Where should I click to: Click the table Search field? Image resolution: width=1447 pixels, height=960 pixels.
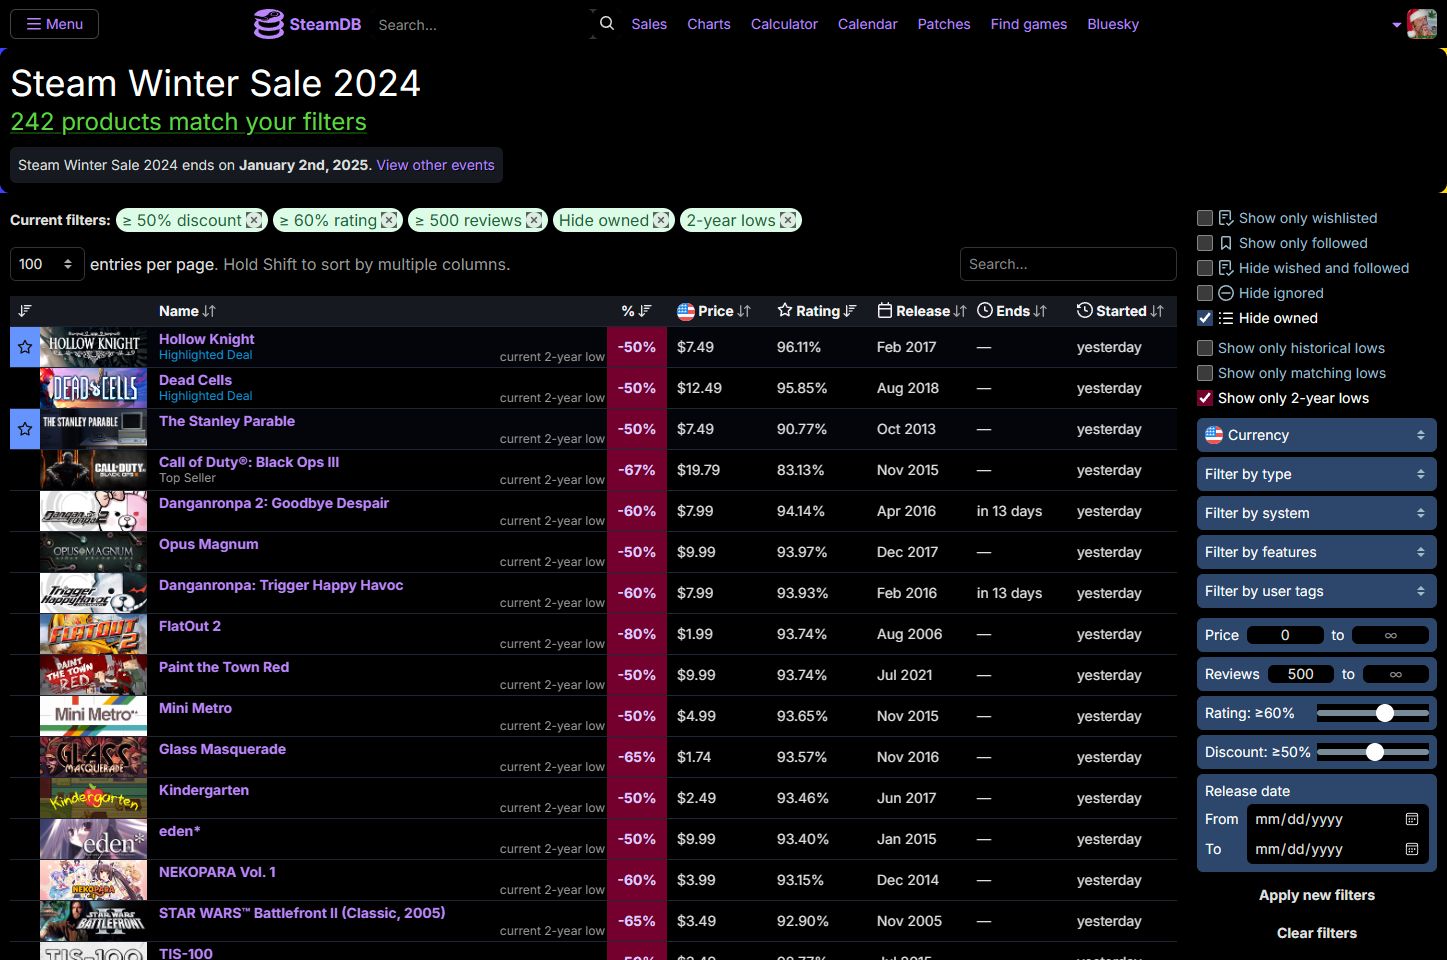pyautogui.click(x=1068, y=264)
